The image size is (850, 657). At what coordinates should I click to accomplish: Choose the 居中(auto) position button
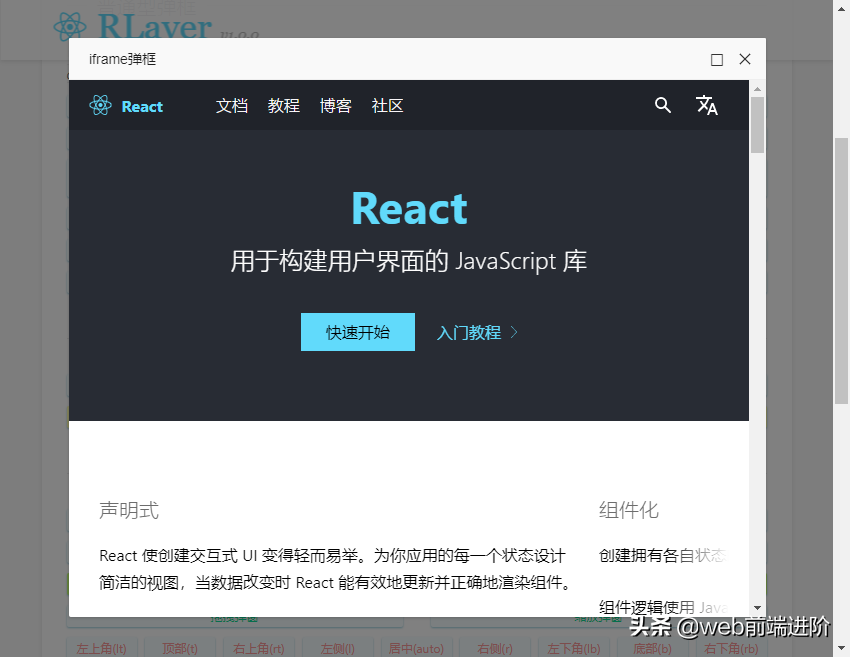click(416, 648)
